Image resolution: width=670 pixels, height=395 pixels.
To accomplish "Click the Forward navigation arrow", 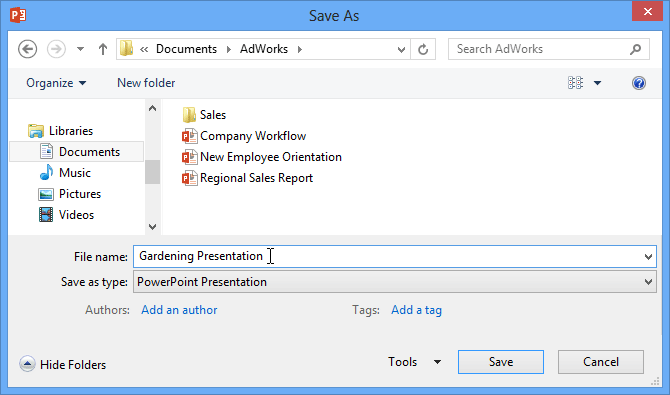I will pos(56,49).
